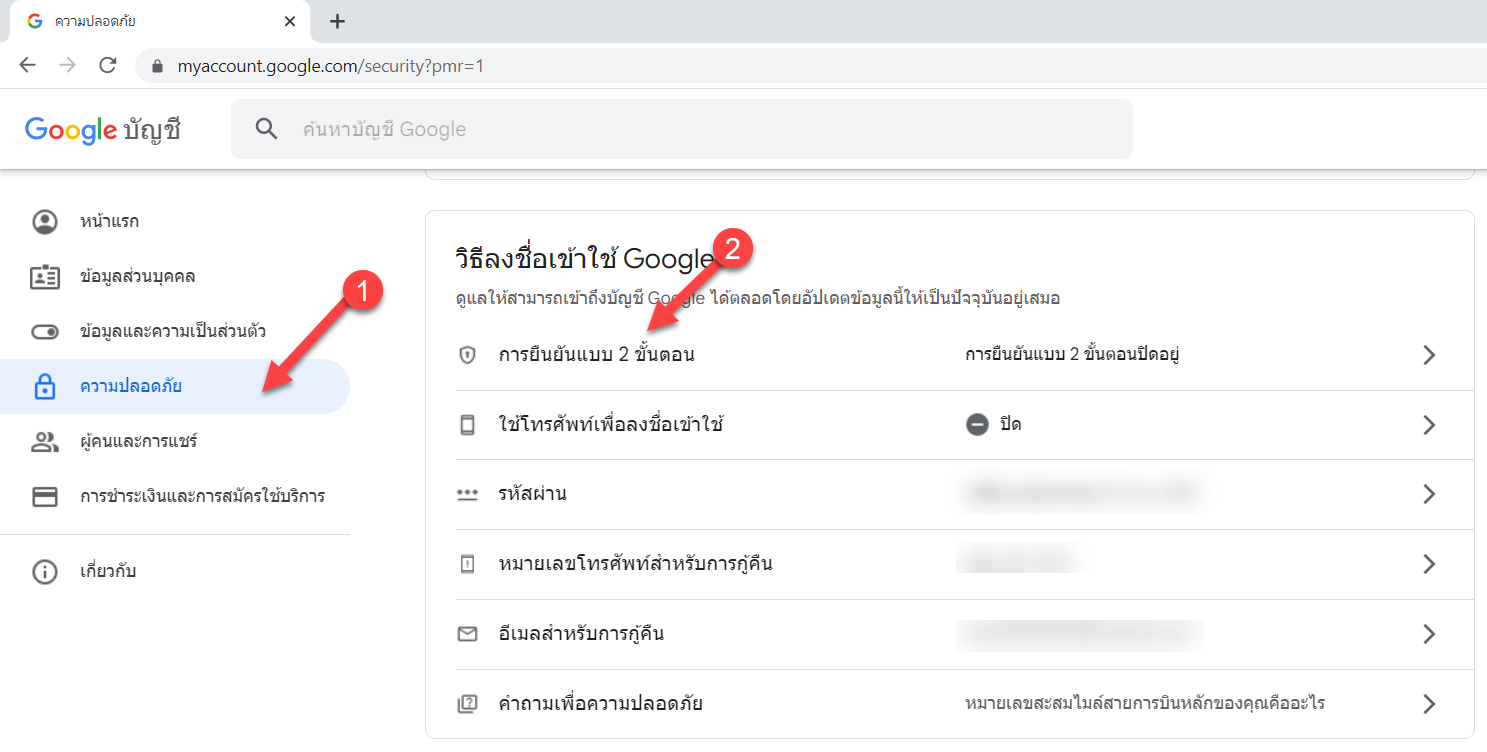Click the lock icon in the address bar
The width and height of the screenshot is (1487, 752).
pos(156,67)
